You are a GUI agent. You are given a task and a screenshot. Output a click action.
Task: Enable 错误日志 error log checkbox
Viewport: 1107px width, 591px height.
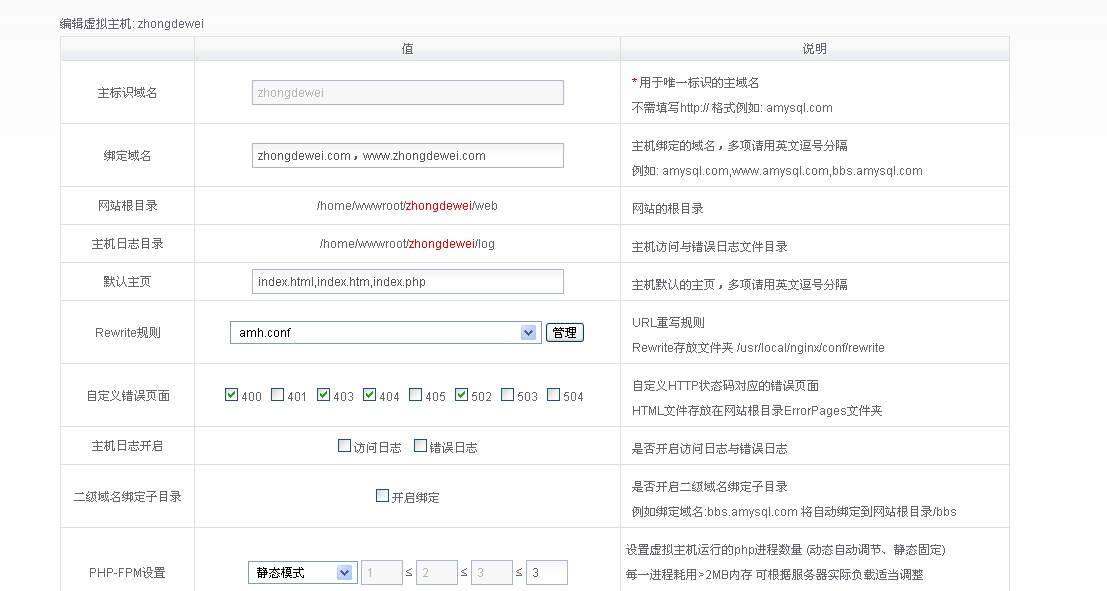[x=420, y=447]
